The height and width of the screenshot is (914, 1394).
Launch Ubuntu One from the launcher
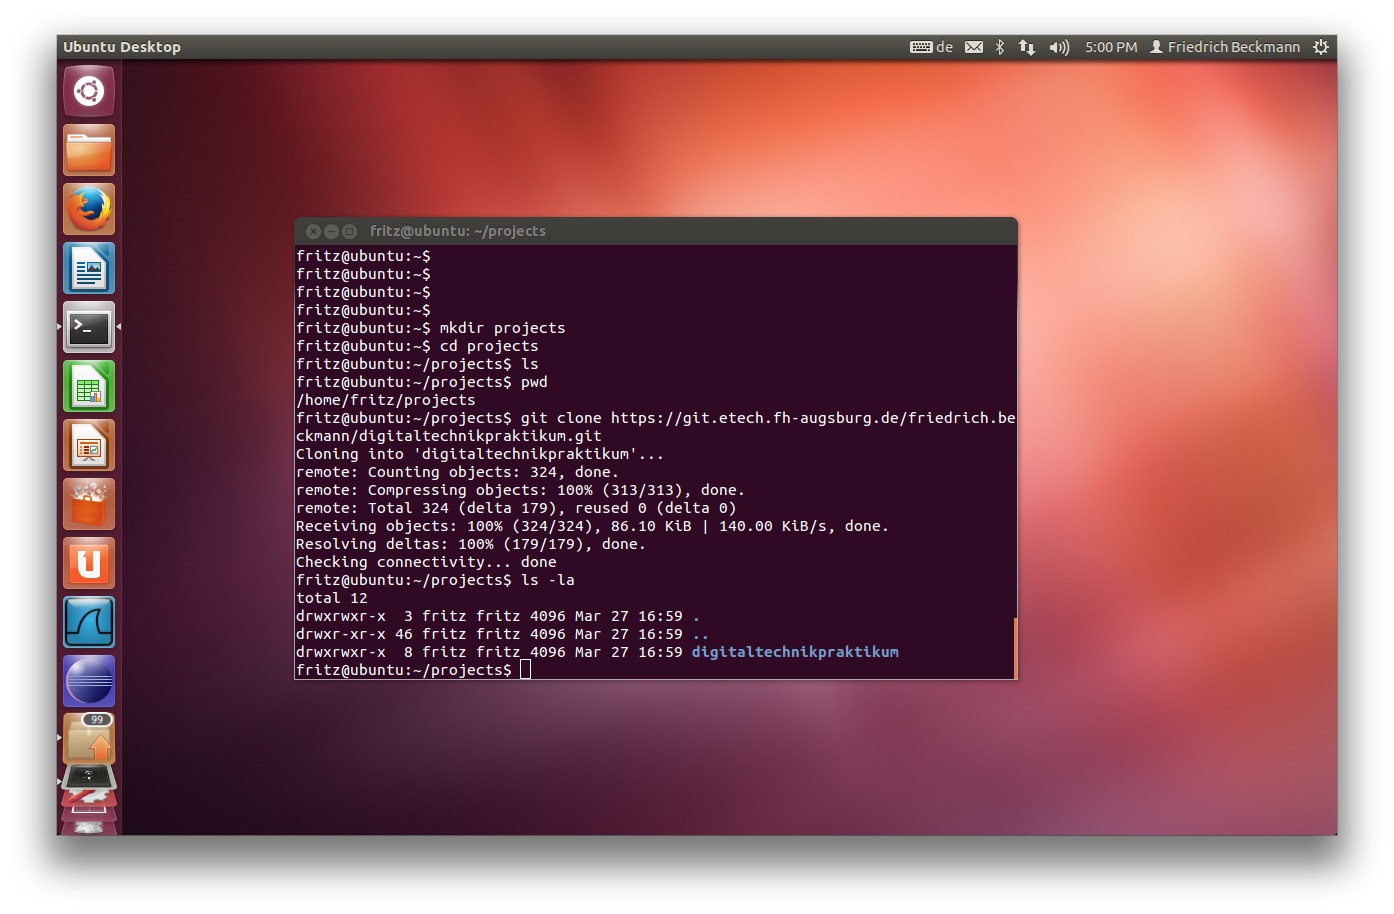[x=89, y=563]
